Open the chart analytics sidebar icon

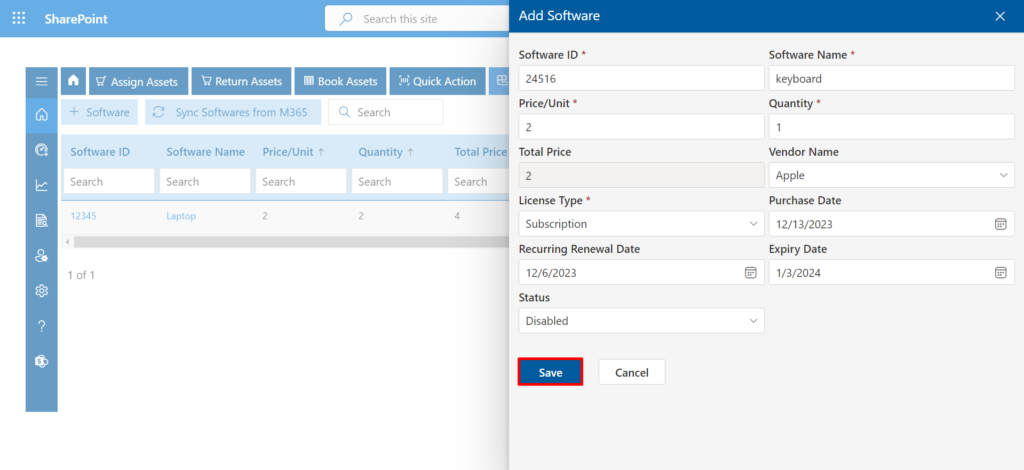[41, 185]
